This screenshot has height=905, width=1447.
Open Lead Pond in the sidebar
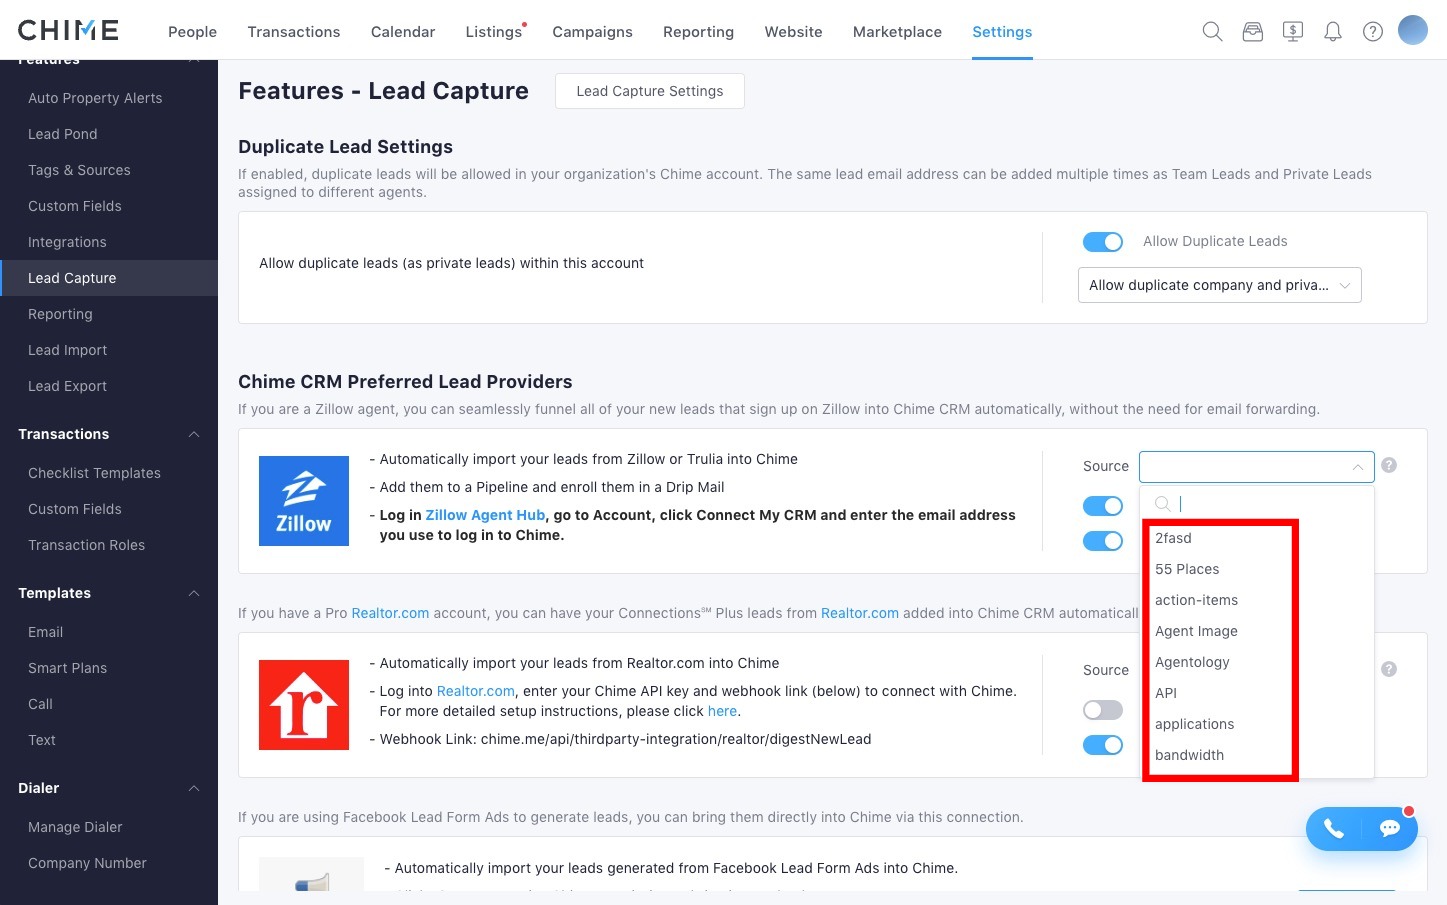(x=63, y=134)
